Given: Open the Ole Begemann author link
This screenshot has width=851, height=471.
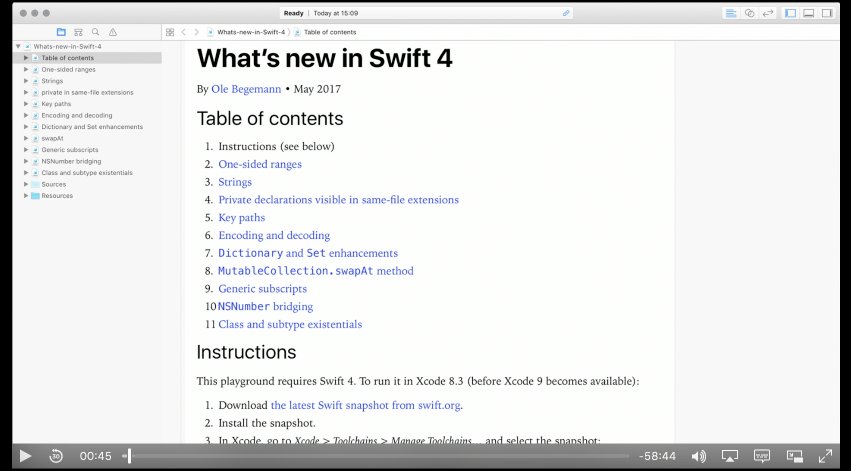Looking at the screenshot, I should pyautogui.click(x=246, y=89).
